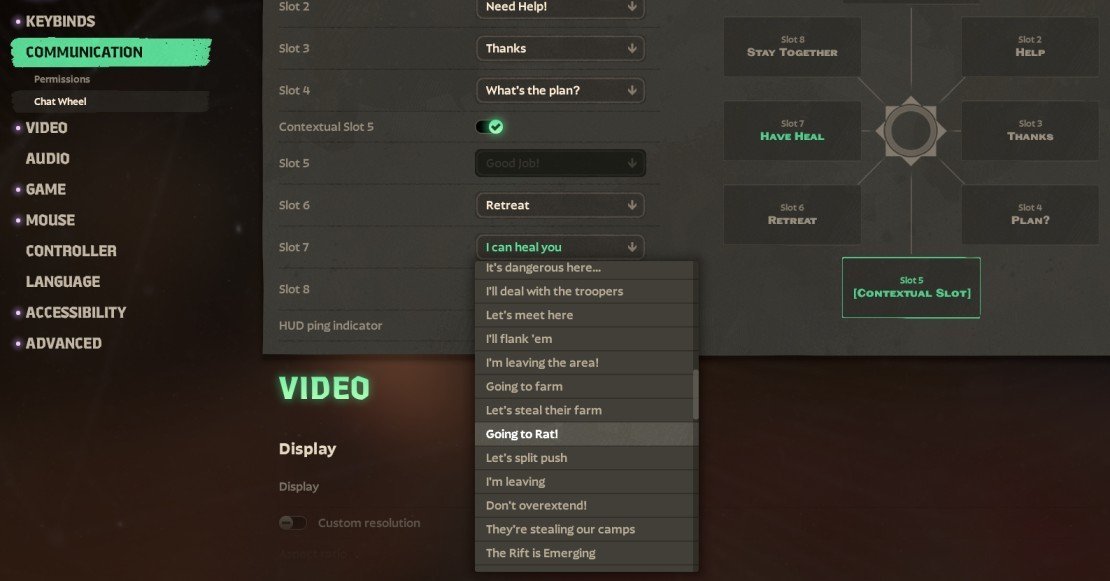The image size is (1110, 581).
Task: Choose 'I'm leaving the area!' option
Action: point(584,363)
